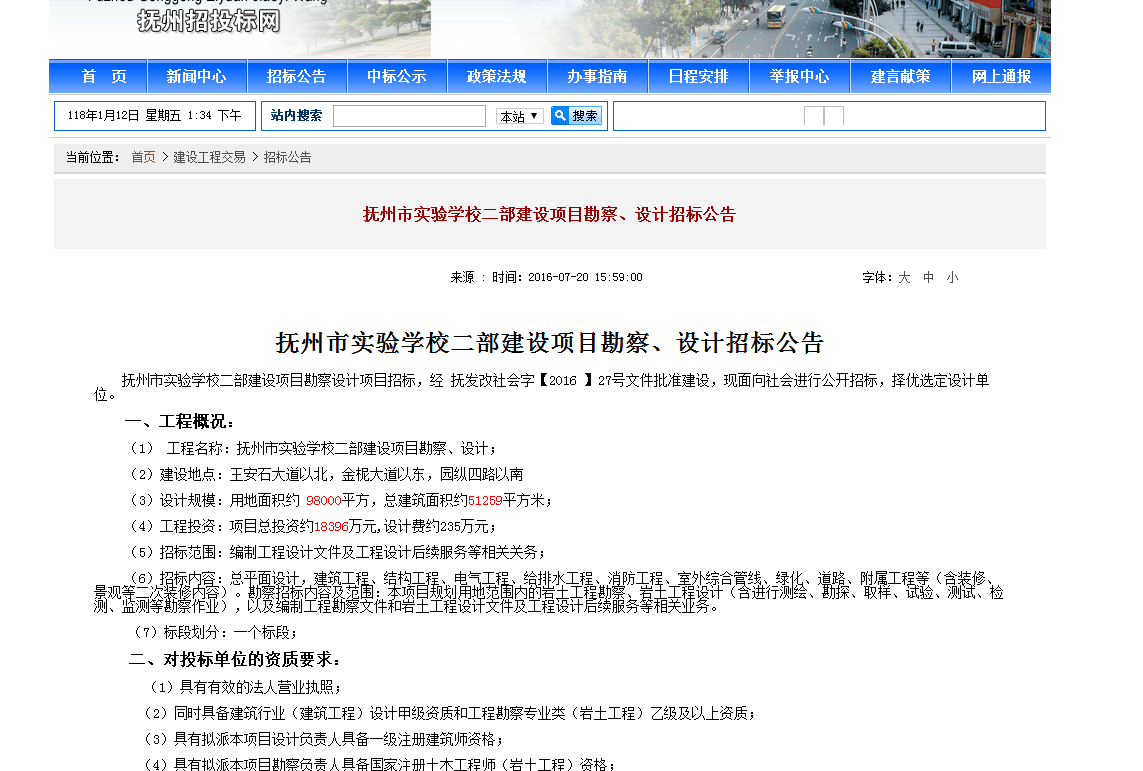This screenshot has height=771, width=1143.
Task: Click 招标公告 breadcrumb link
Action: [x=287, y=157]
